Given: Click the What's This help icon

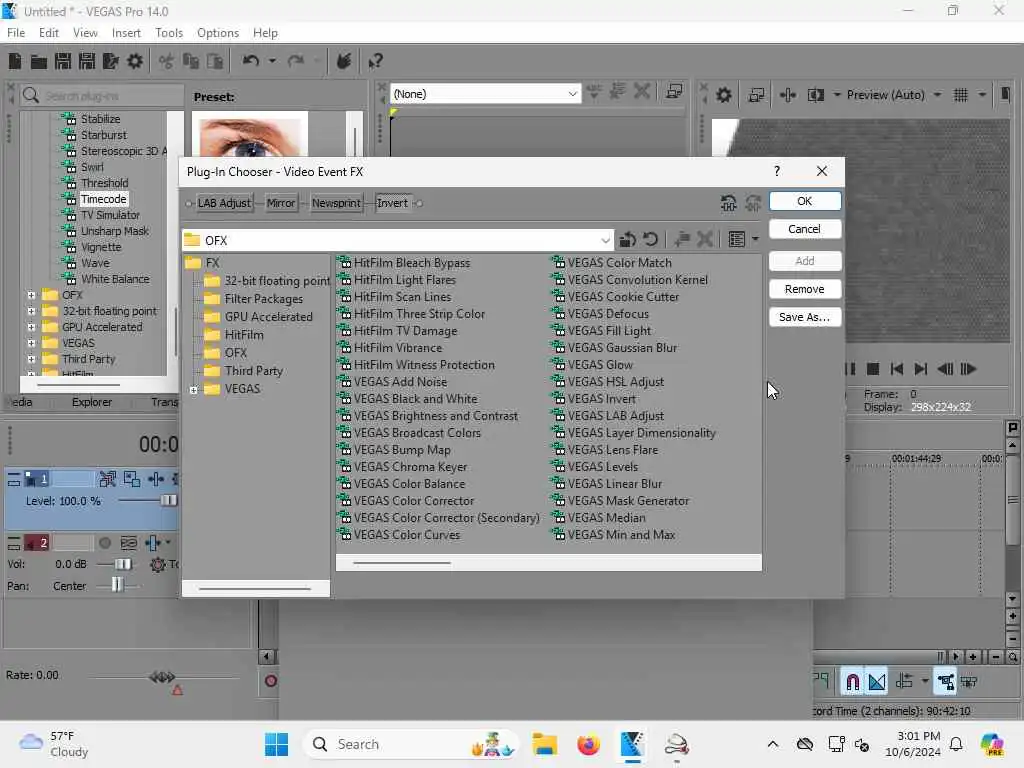Looking at the screenshot, I should click(375, 61).
